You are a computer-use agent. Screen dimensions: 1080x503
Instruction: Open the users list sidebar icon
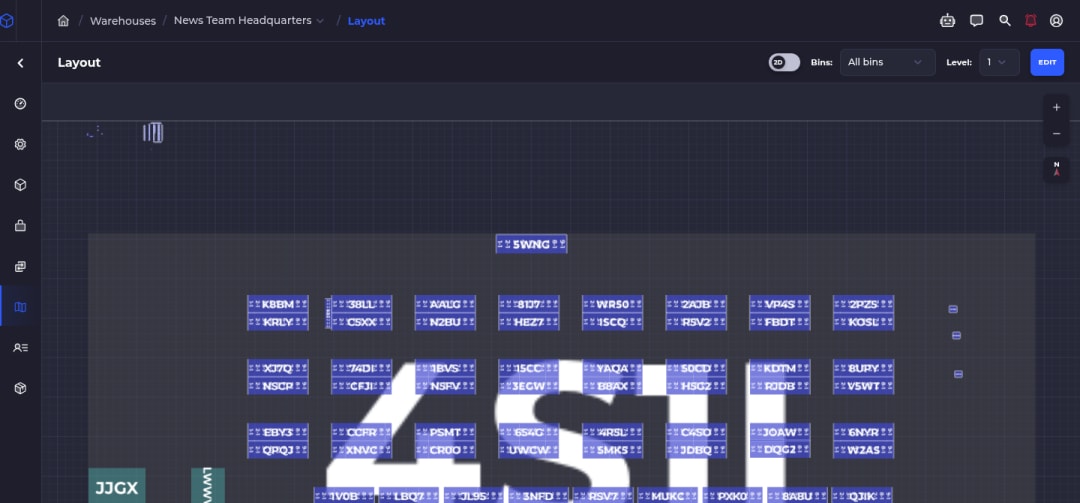(21, 348)
